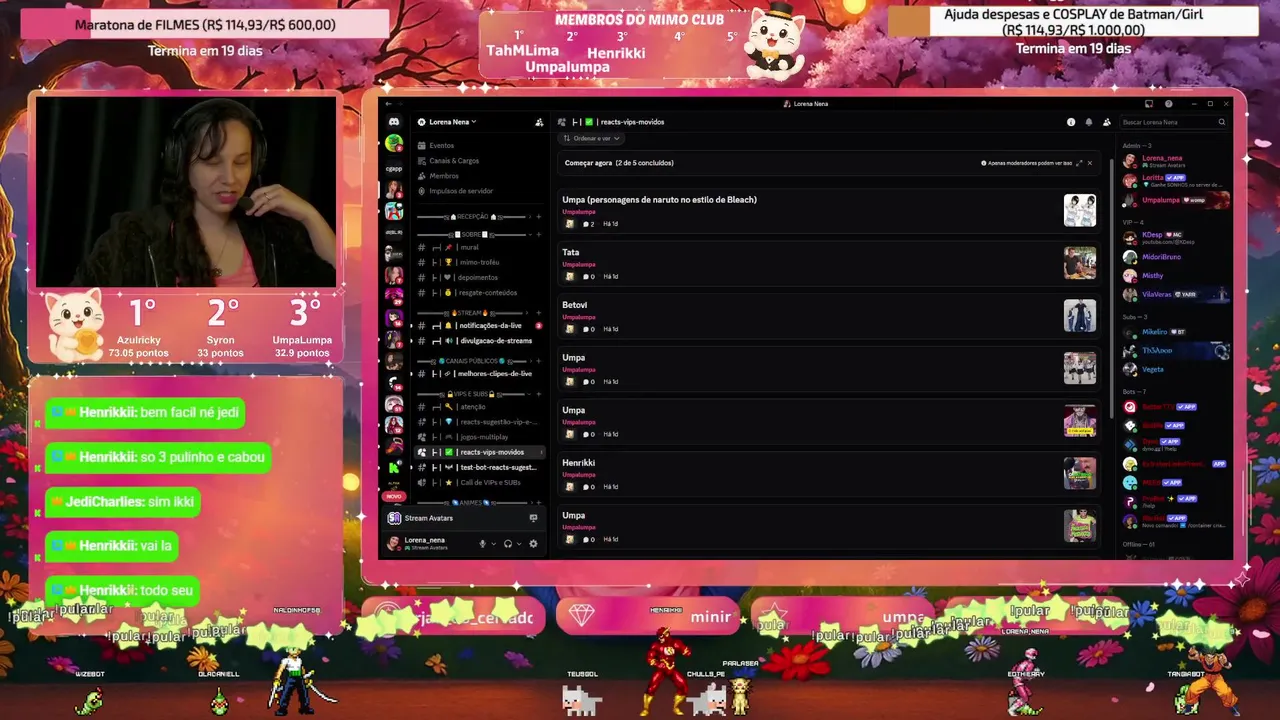The height and width of the screenshot is (720, 1280).
Task: Click the search magnifier icon
Action: (x=1222, y=122)
